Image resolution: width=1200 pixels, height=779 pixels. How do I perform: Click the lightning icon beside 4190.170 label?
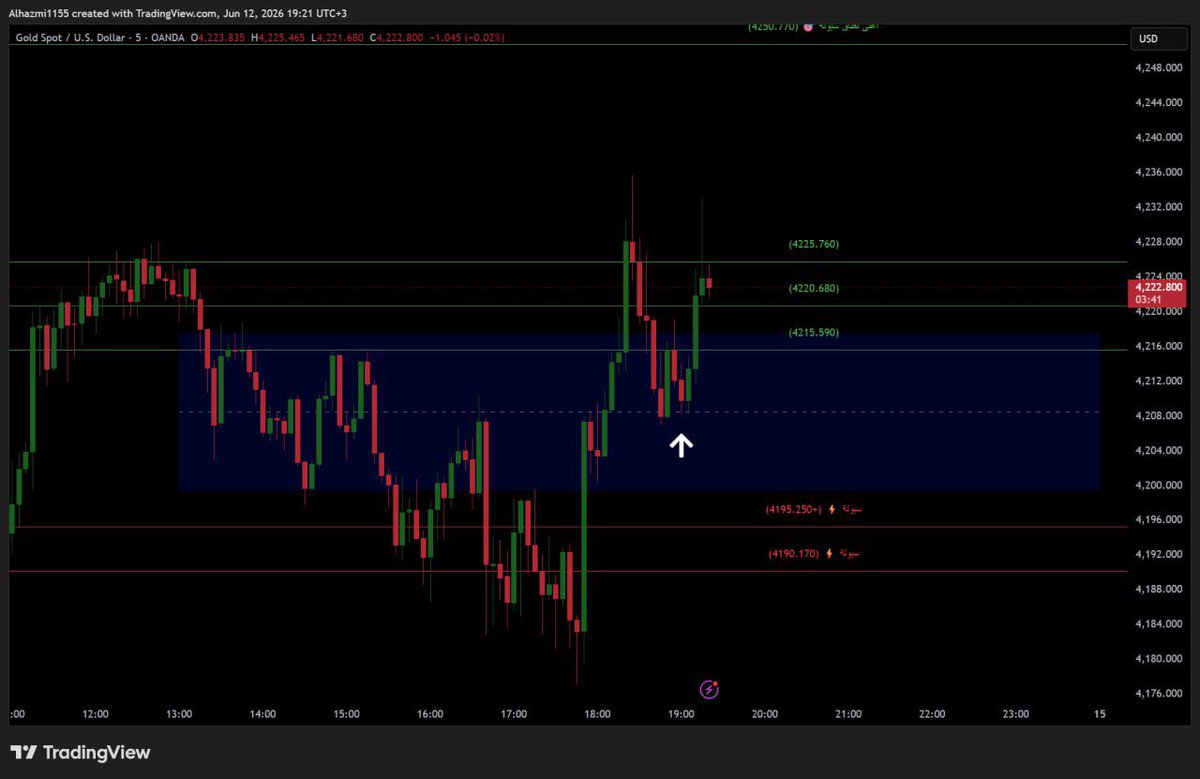click(829, 553)
